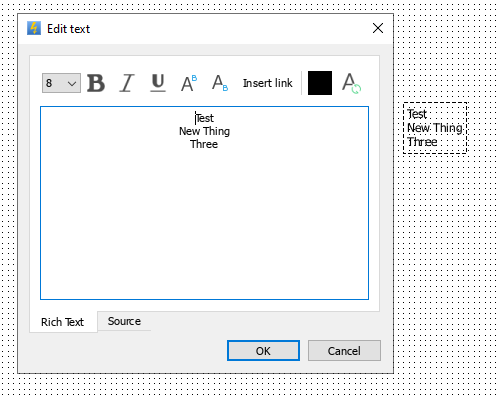Image resolution: width=497 pixels, height=396 pixels.
Task: Place cursor in the "Test" line in editor
Action: [x=204, y=118]
